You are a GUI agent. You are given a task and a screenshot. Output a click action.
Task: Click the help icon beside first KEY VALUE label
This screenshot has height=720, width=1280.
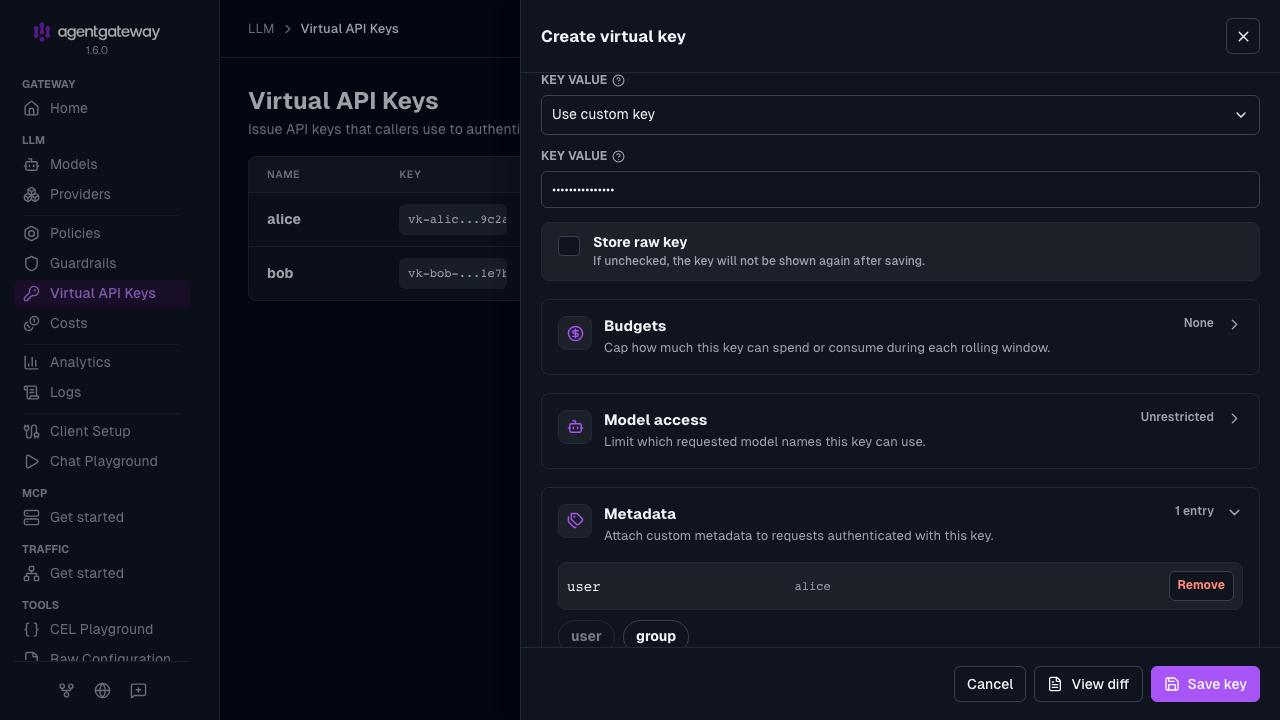(x=618, y=80)
